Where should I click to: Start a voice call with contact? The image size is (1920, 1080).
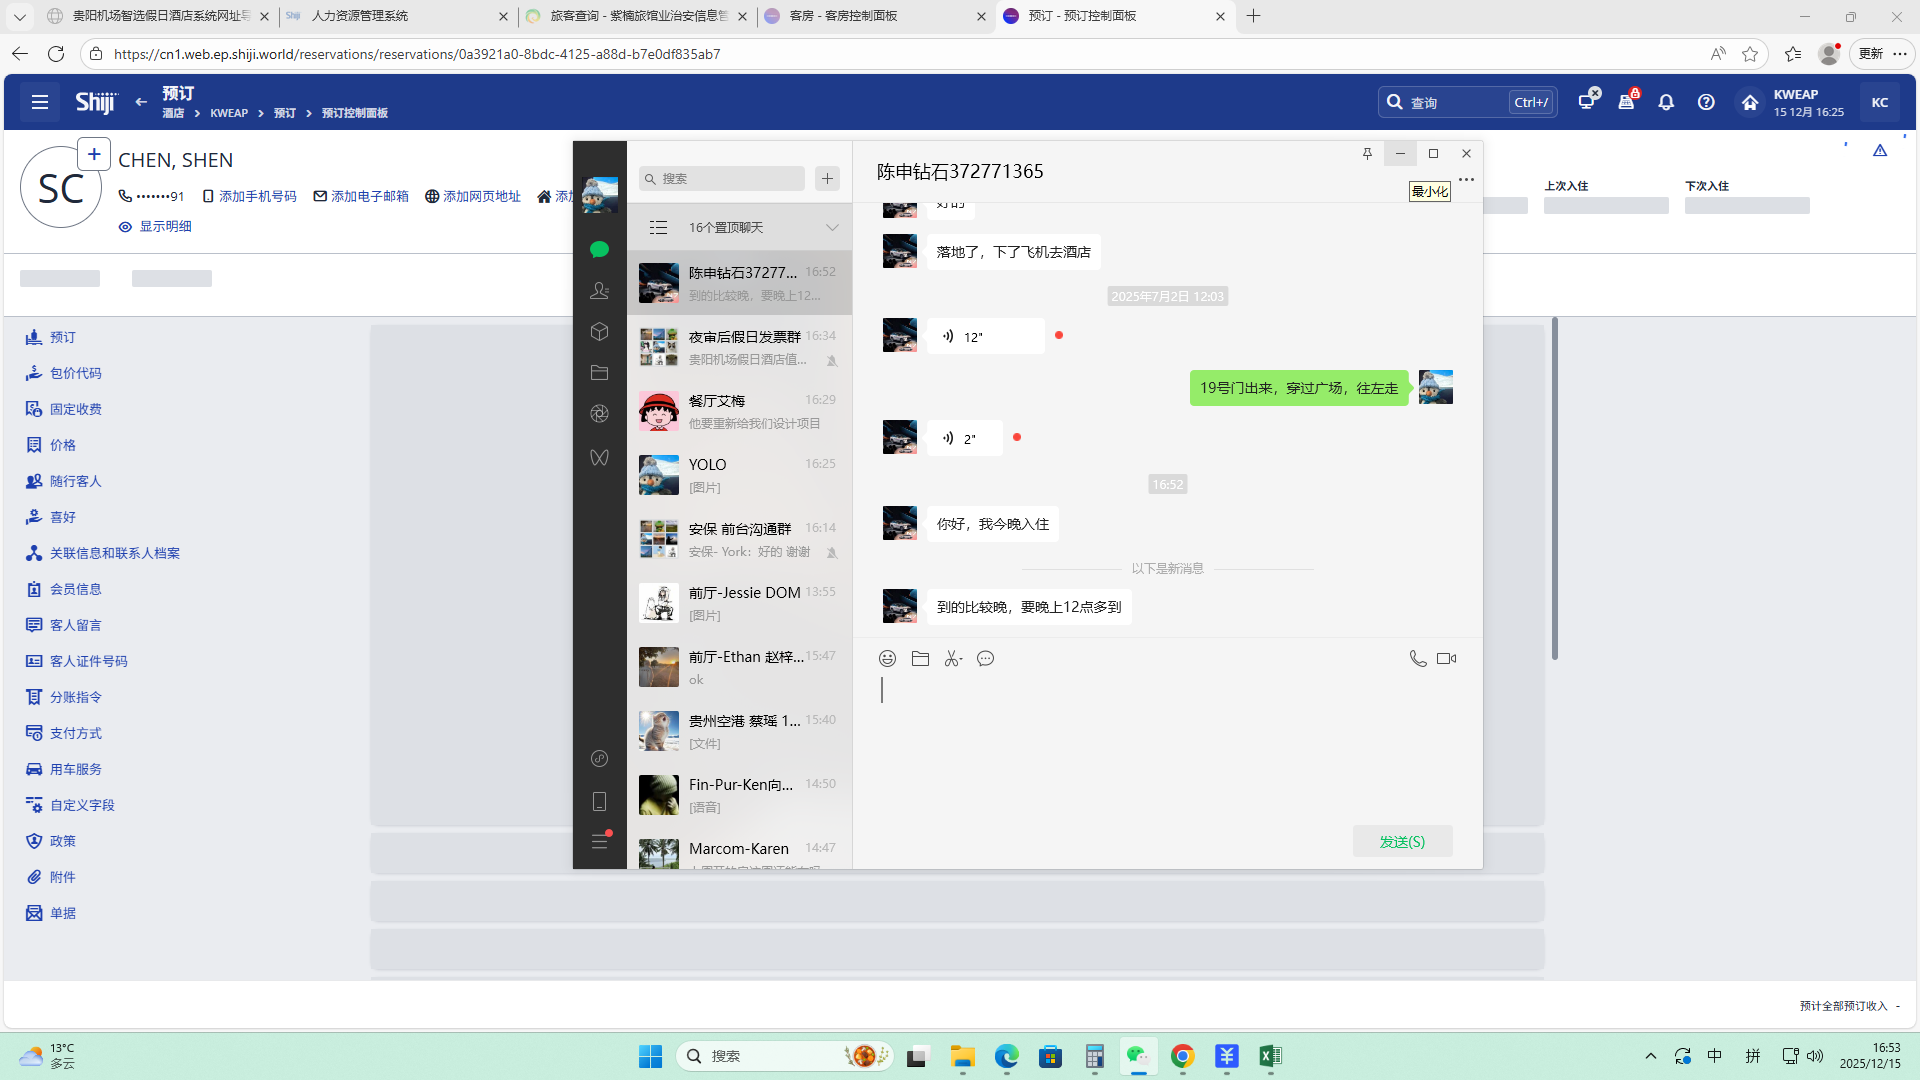[x=1417, y=658]
